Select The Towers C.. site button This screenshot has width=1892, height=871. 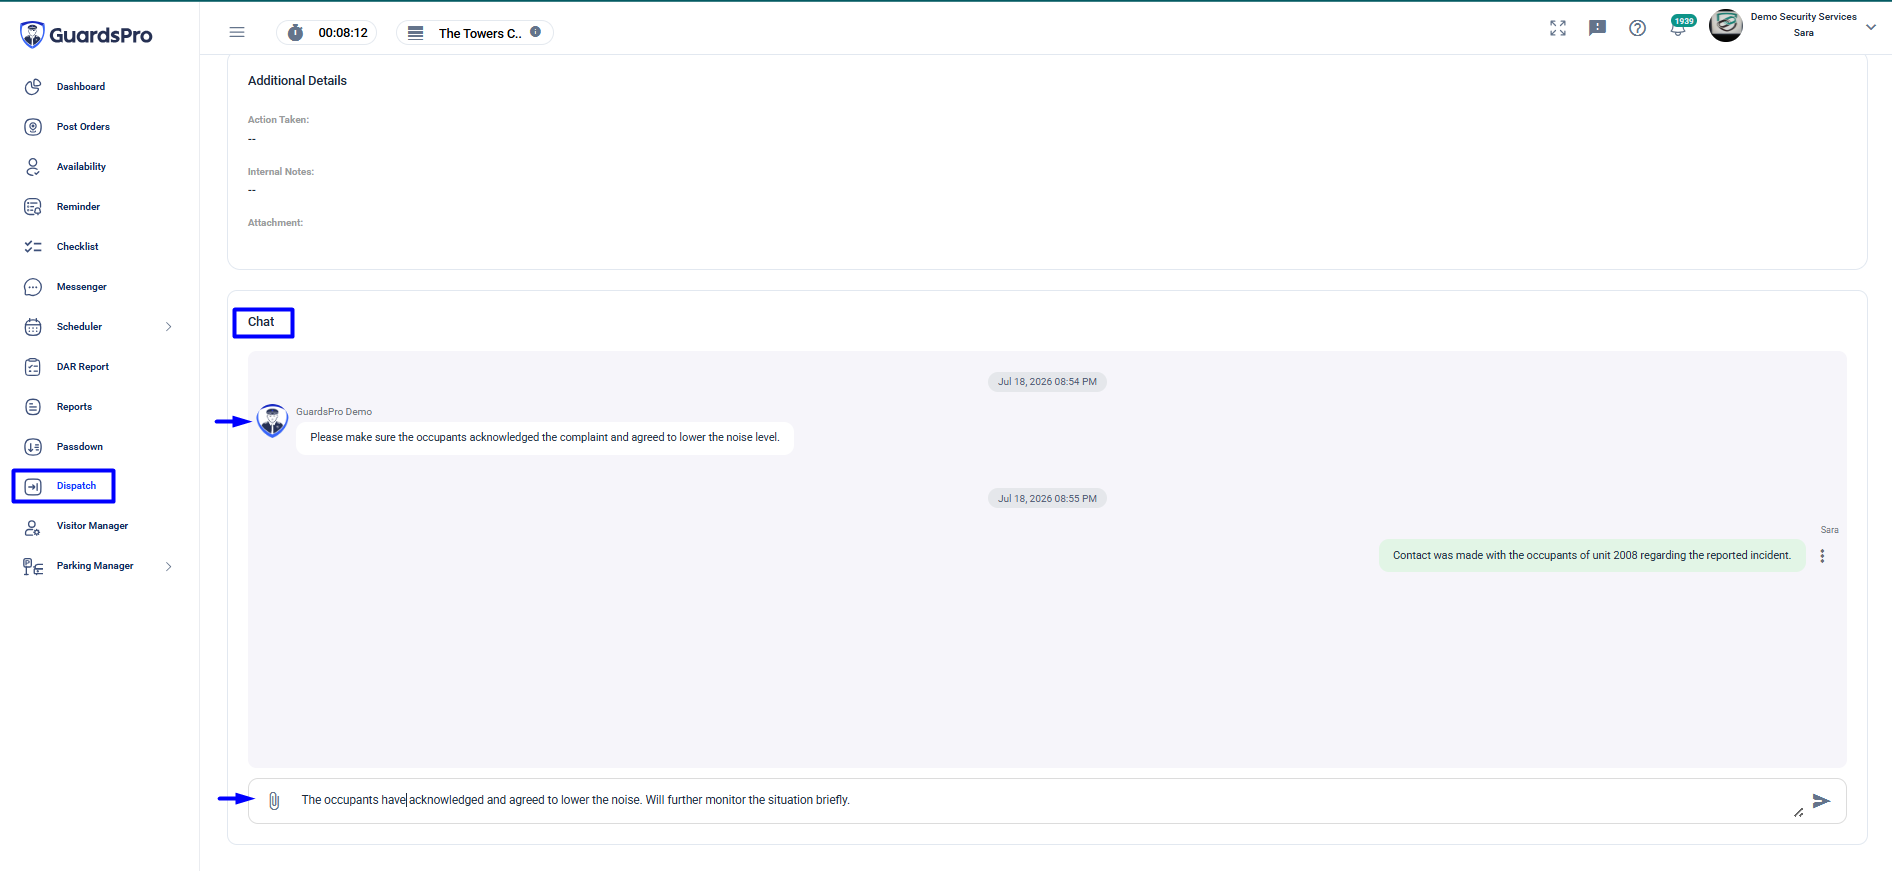click(475, 33)
